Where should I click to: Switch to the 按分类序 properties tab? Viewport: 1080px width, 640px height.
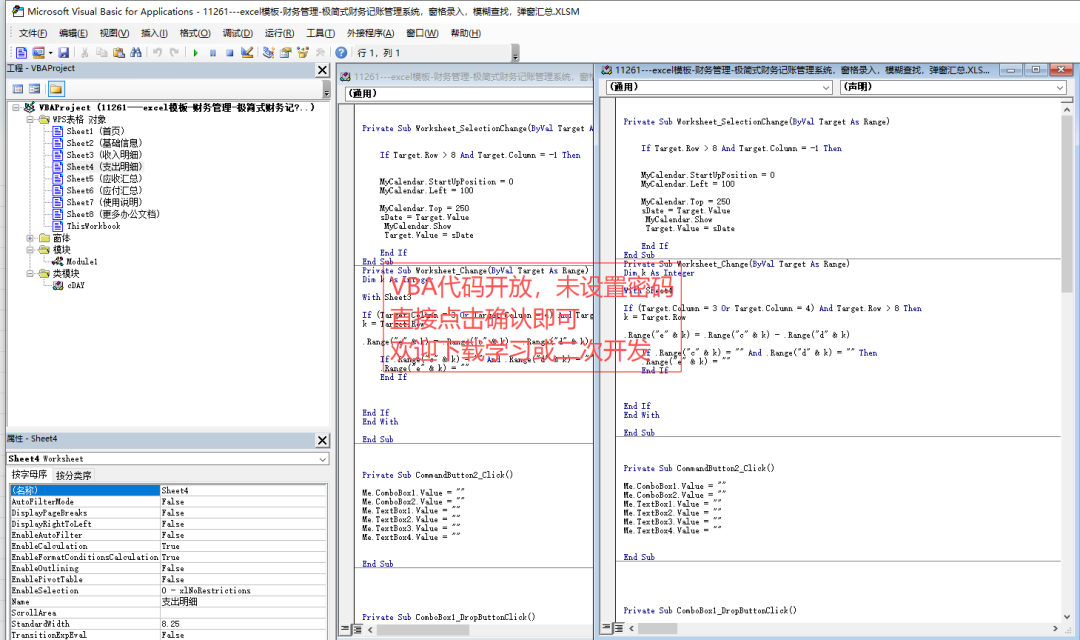tap(73, 476)
